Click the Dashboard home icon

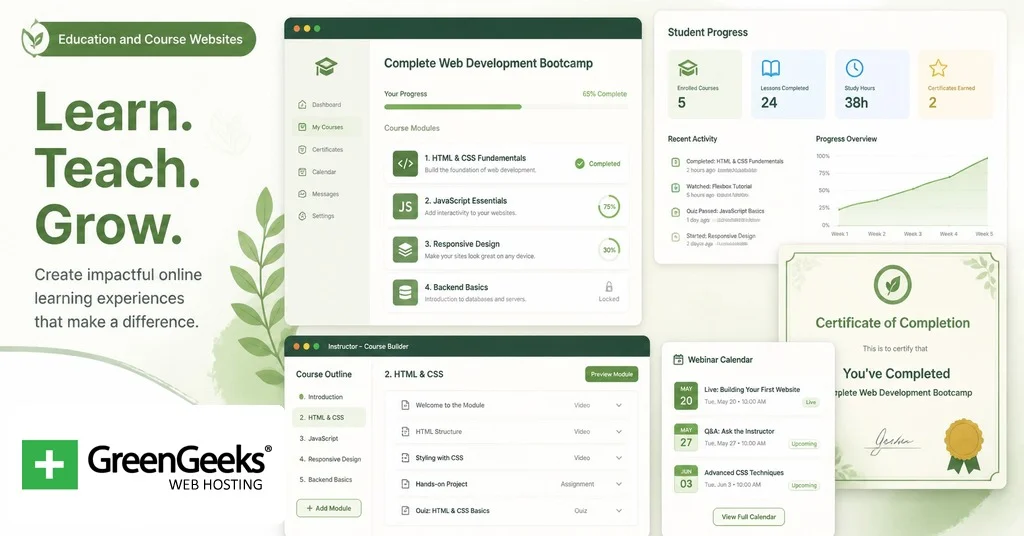point(302,104)
